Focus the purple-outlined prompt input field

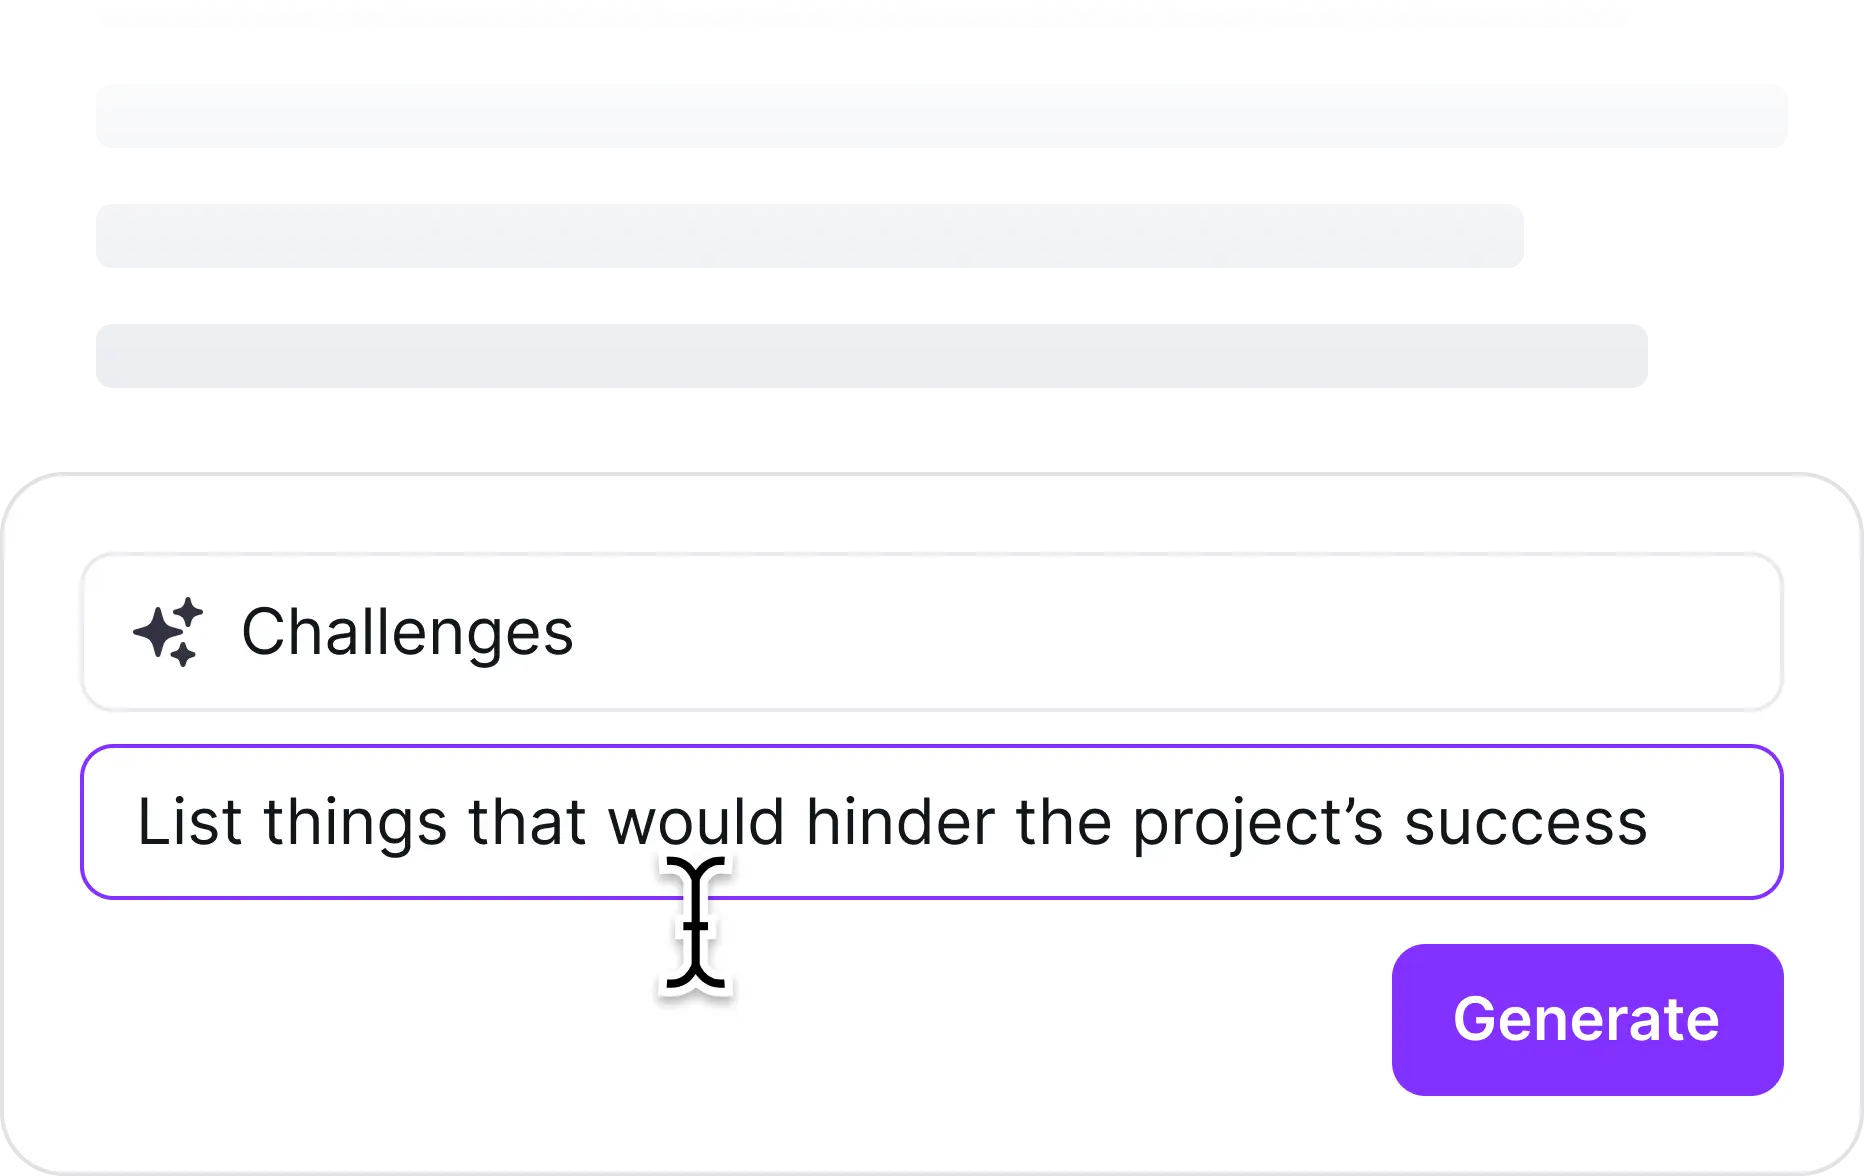[931, 822]
